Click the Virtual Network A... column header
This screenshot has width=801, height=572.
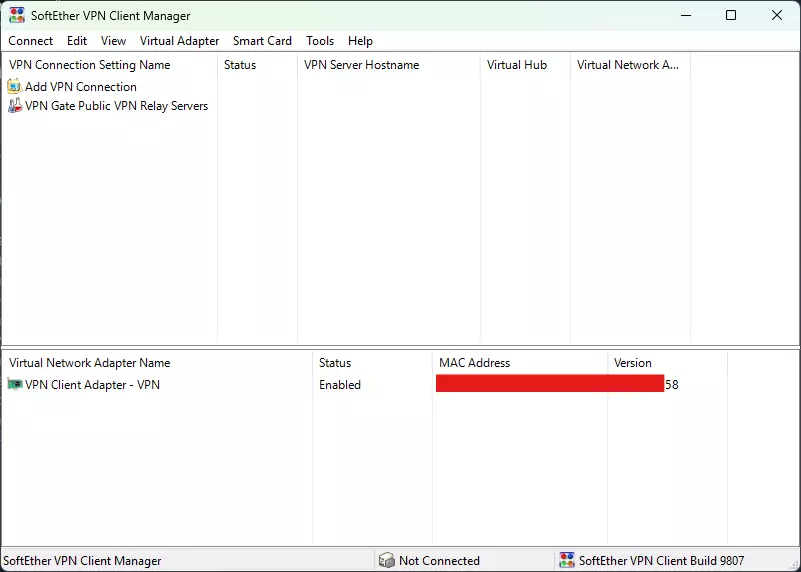click(630, 65)
